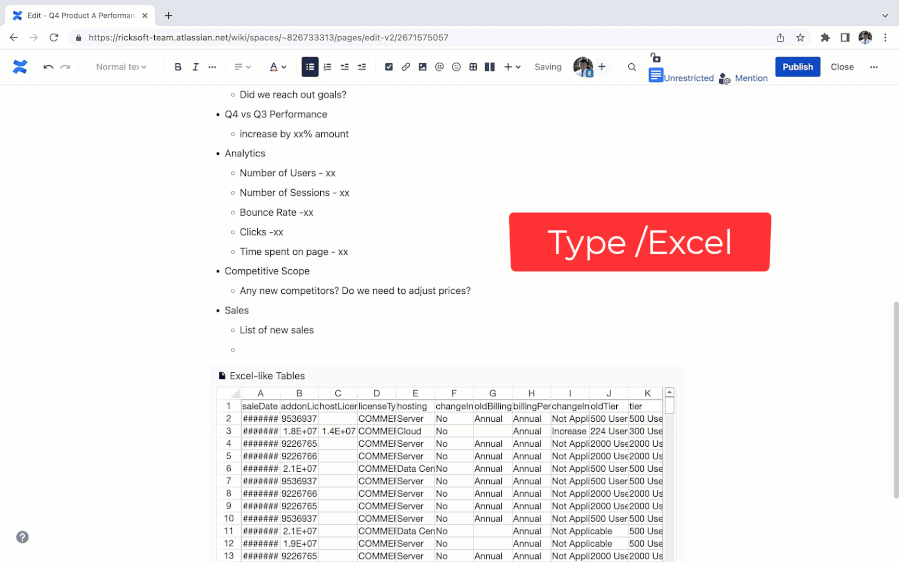This screenshot has height=562, width=899.
Task: Click the Bounce Rate -xx line
Action: coord(276,212)
